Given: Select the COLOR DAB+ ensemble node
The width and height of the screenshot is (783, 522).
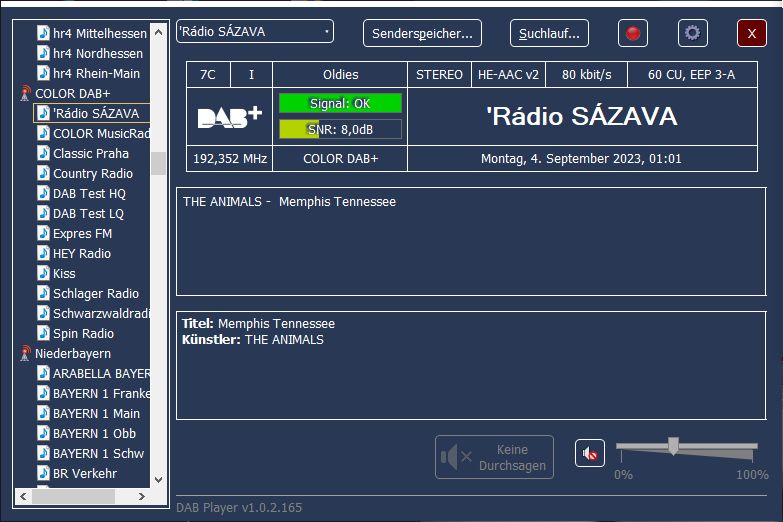Looking at the screenshot, I should click(x=72, y=93).
